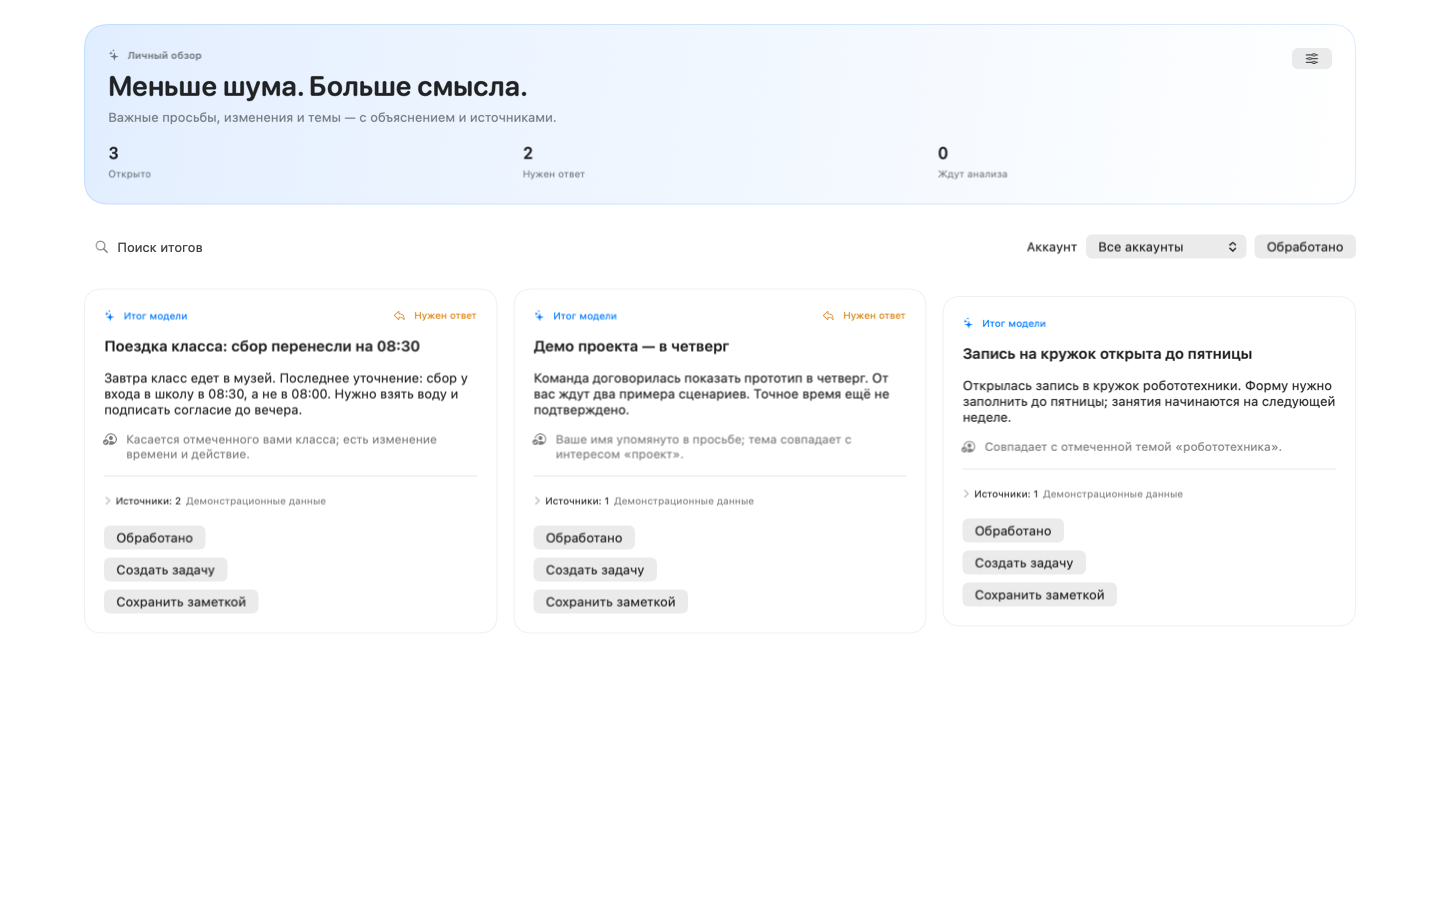Click the heading Меньше шума. Больше смысла.
This screenshot has height=900, width=1440.
click(x=317, y=87)
